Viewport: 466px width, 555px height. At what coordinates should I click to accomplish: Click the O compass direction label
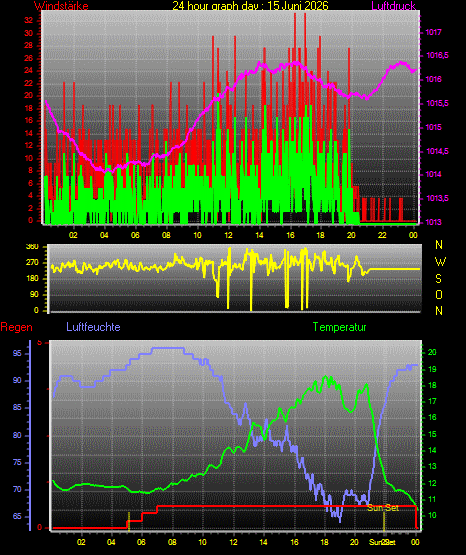coord(439,294)
